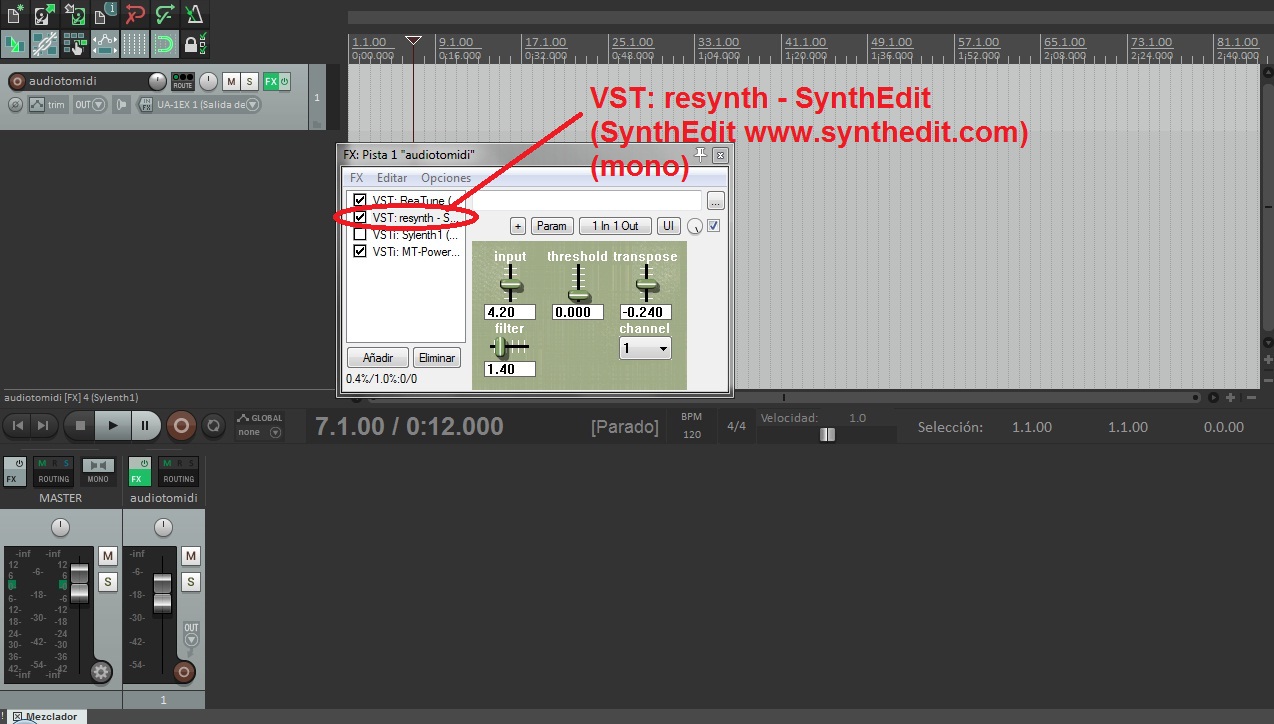Open Opciones menu in FX window
Viewport: 1274px width, 724px height.
click(x=446, y=178)
